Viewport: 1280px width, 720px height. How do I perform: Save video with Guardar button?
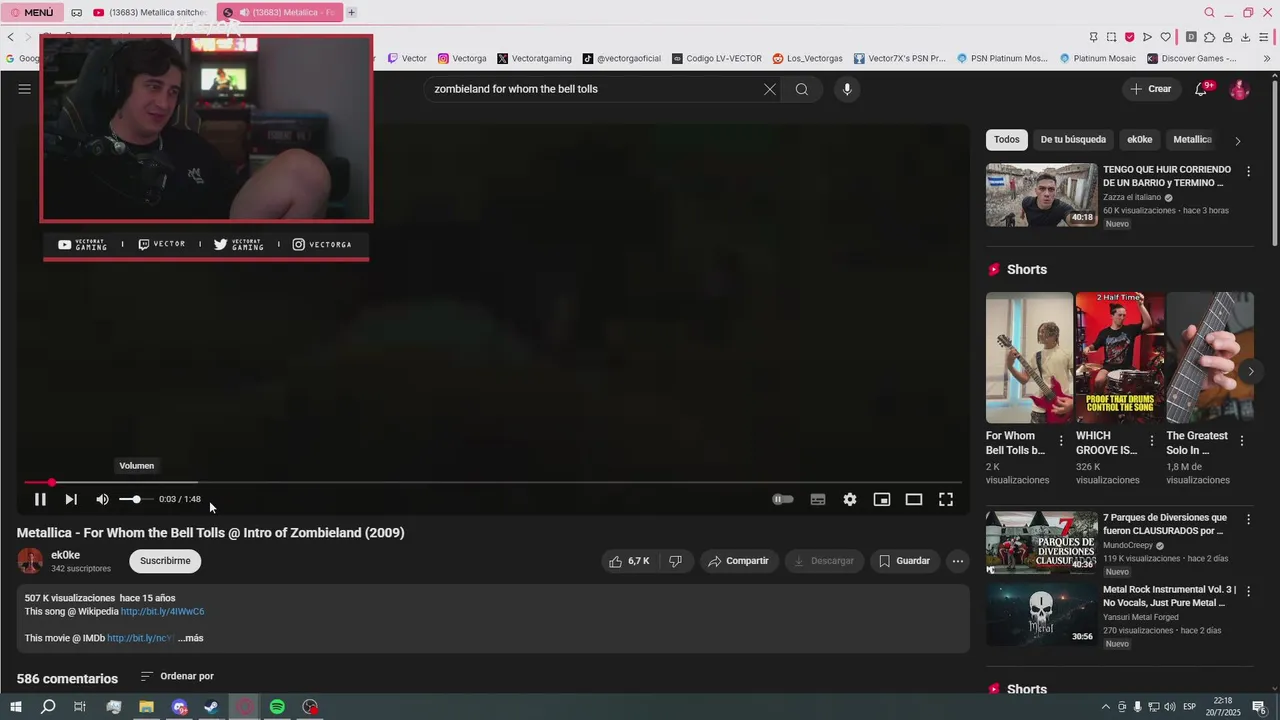tap(904, 561)
